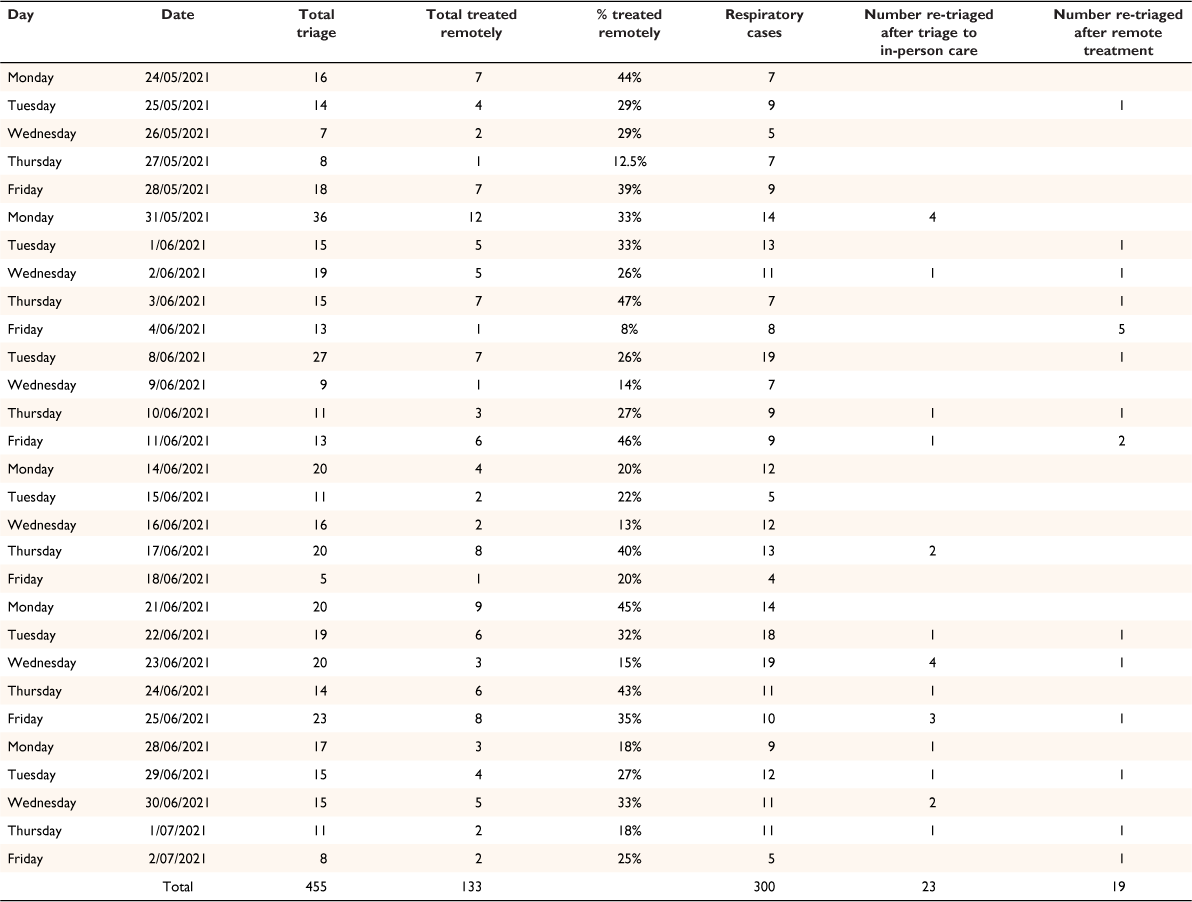Image resolution: width=1192 pixels, height=902 pixels.
Task: Click the 45% value for 21/06/2021
Action: point(629,607)
